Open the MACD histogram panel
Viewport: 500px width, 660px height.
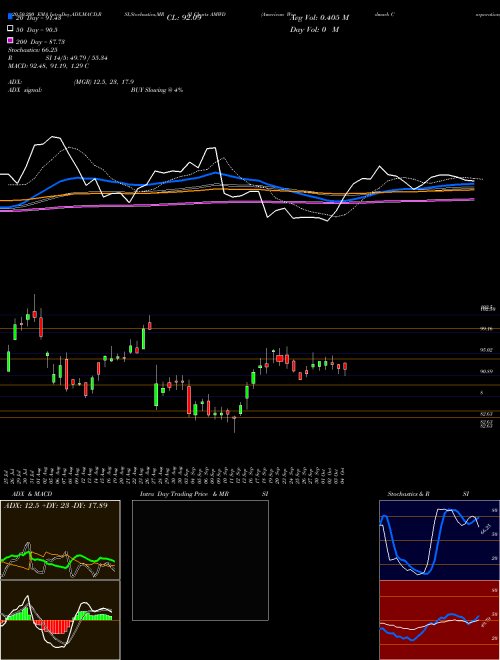point(60,620)
